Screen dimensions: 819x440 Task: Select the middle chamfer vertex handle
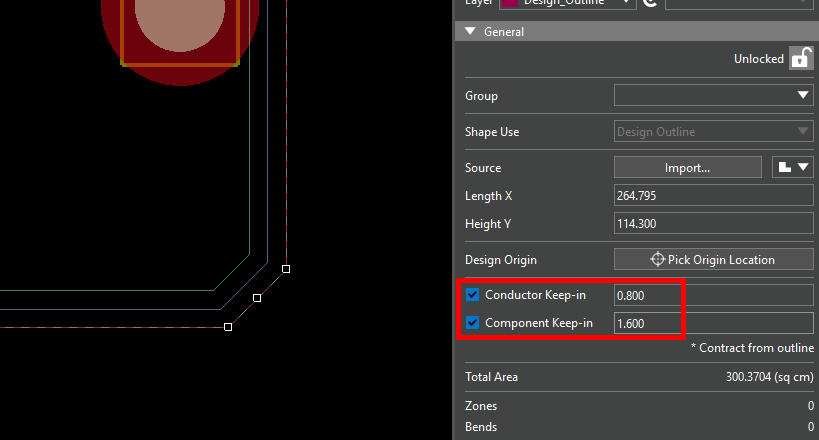click(x=257, y=298)
